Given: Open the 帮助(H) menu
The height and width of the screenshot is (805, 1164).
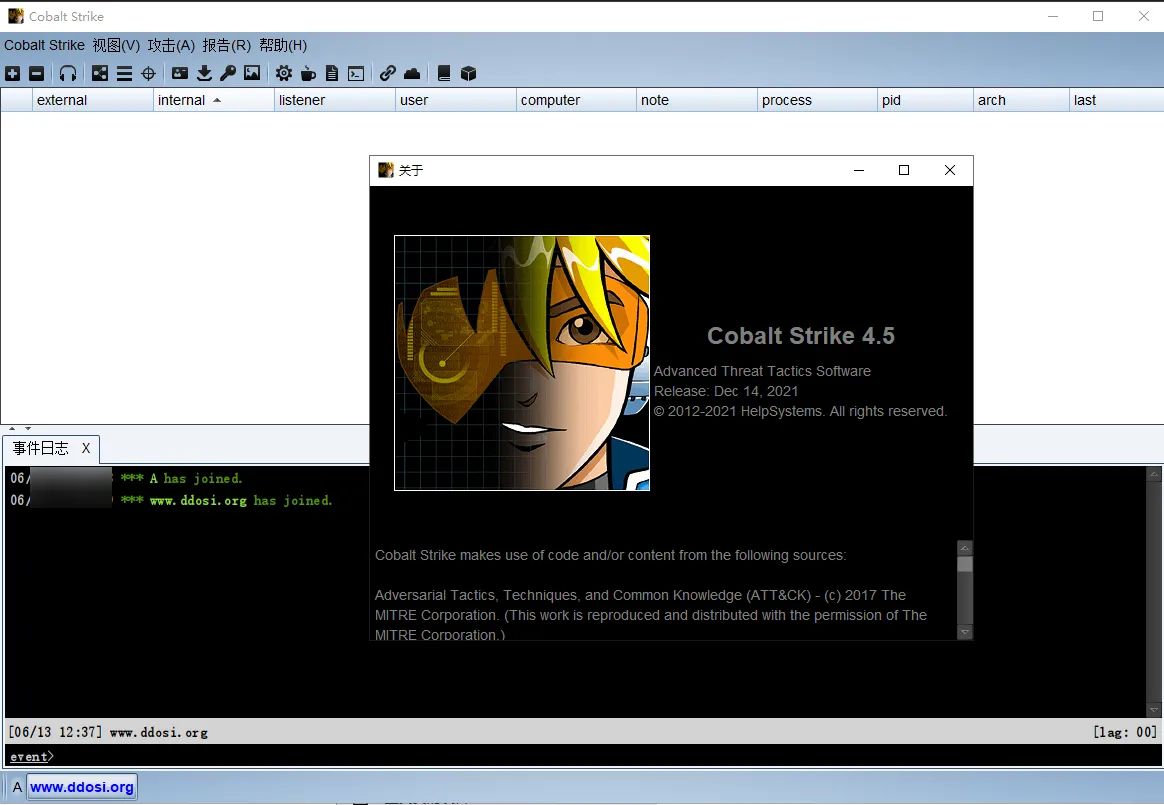Looking at the screenshot, I should (x=283, y=45).
